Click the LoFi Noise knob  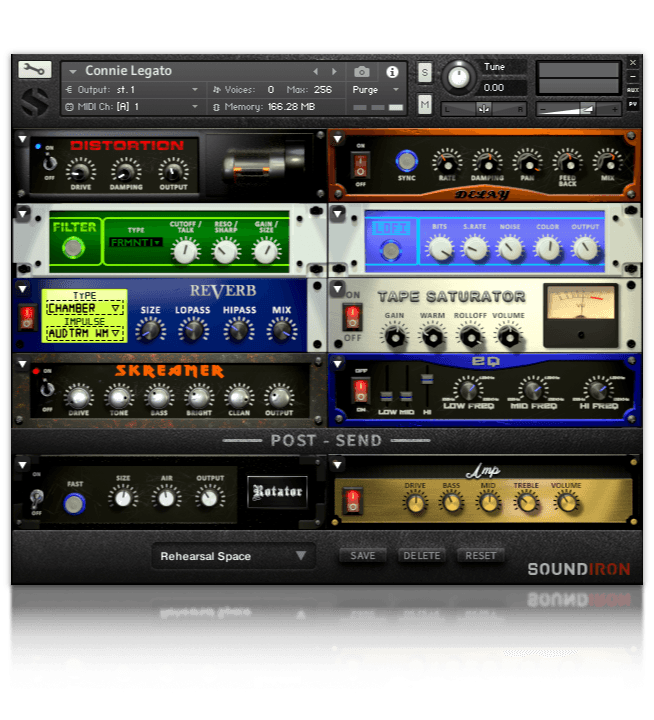point(510,248)
